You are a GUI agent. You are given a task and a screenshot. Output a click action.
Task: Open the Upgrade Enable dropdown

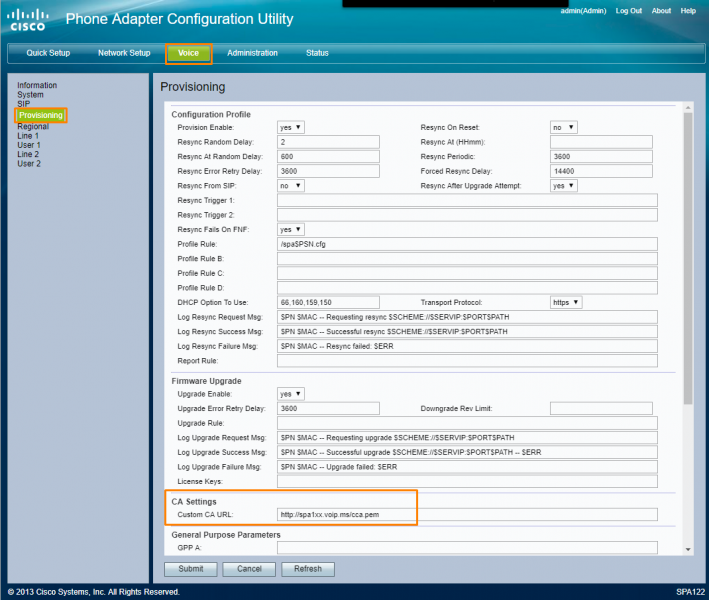pos(291,394)
